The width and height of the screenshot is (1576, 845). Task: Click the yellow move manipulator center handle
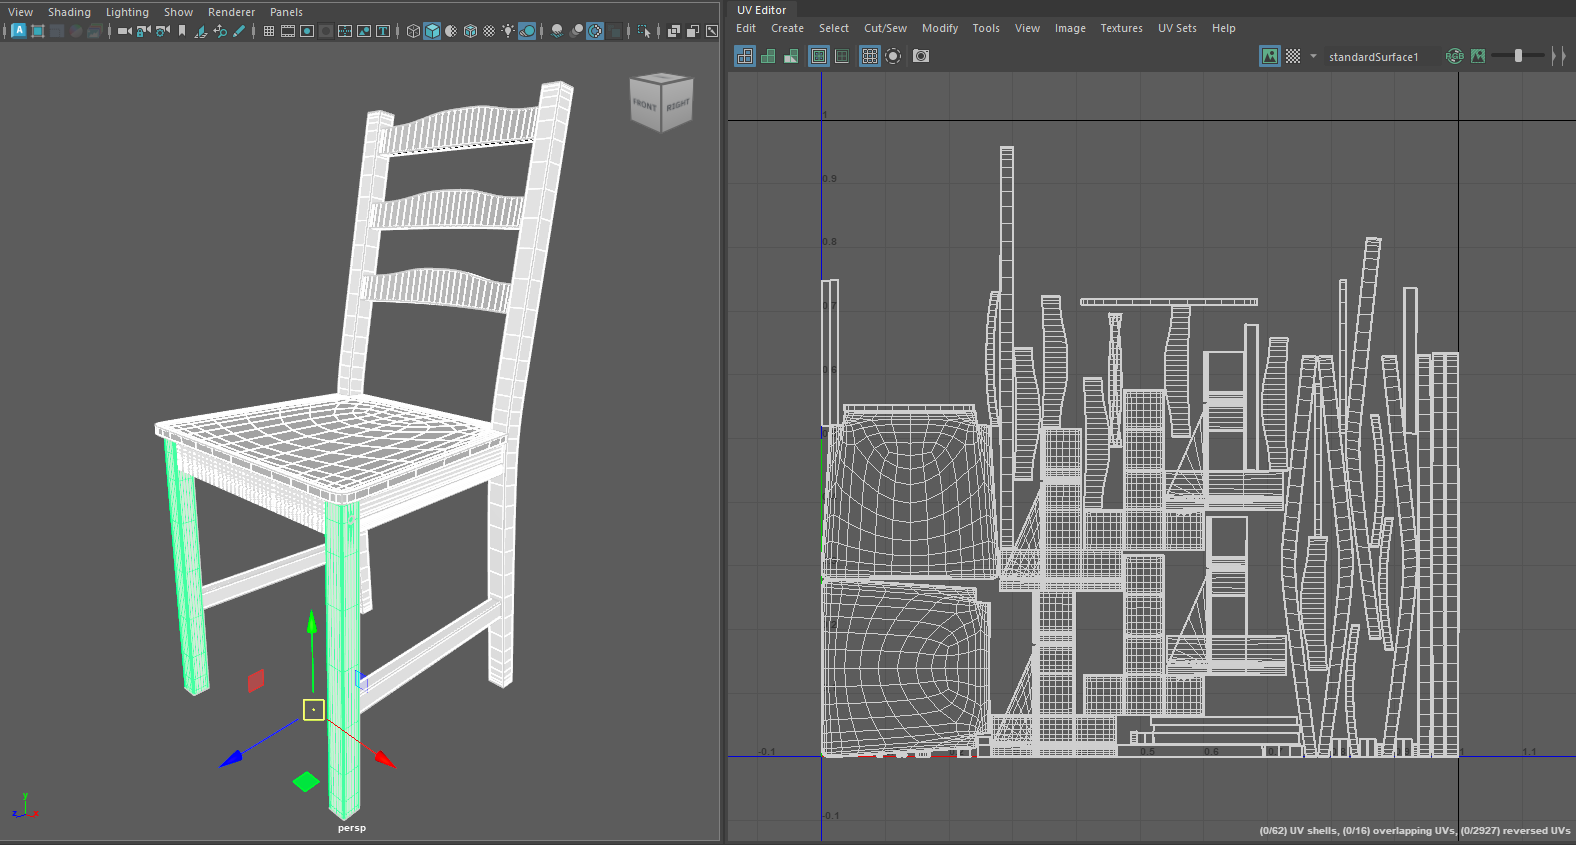click(x=314, y=710)
